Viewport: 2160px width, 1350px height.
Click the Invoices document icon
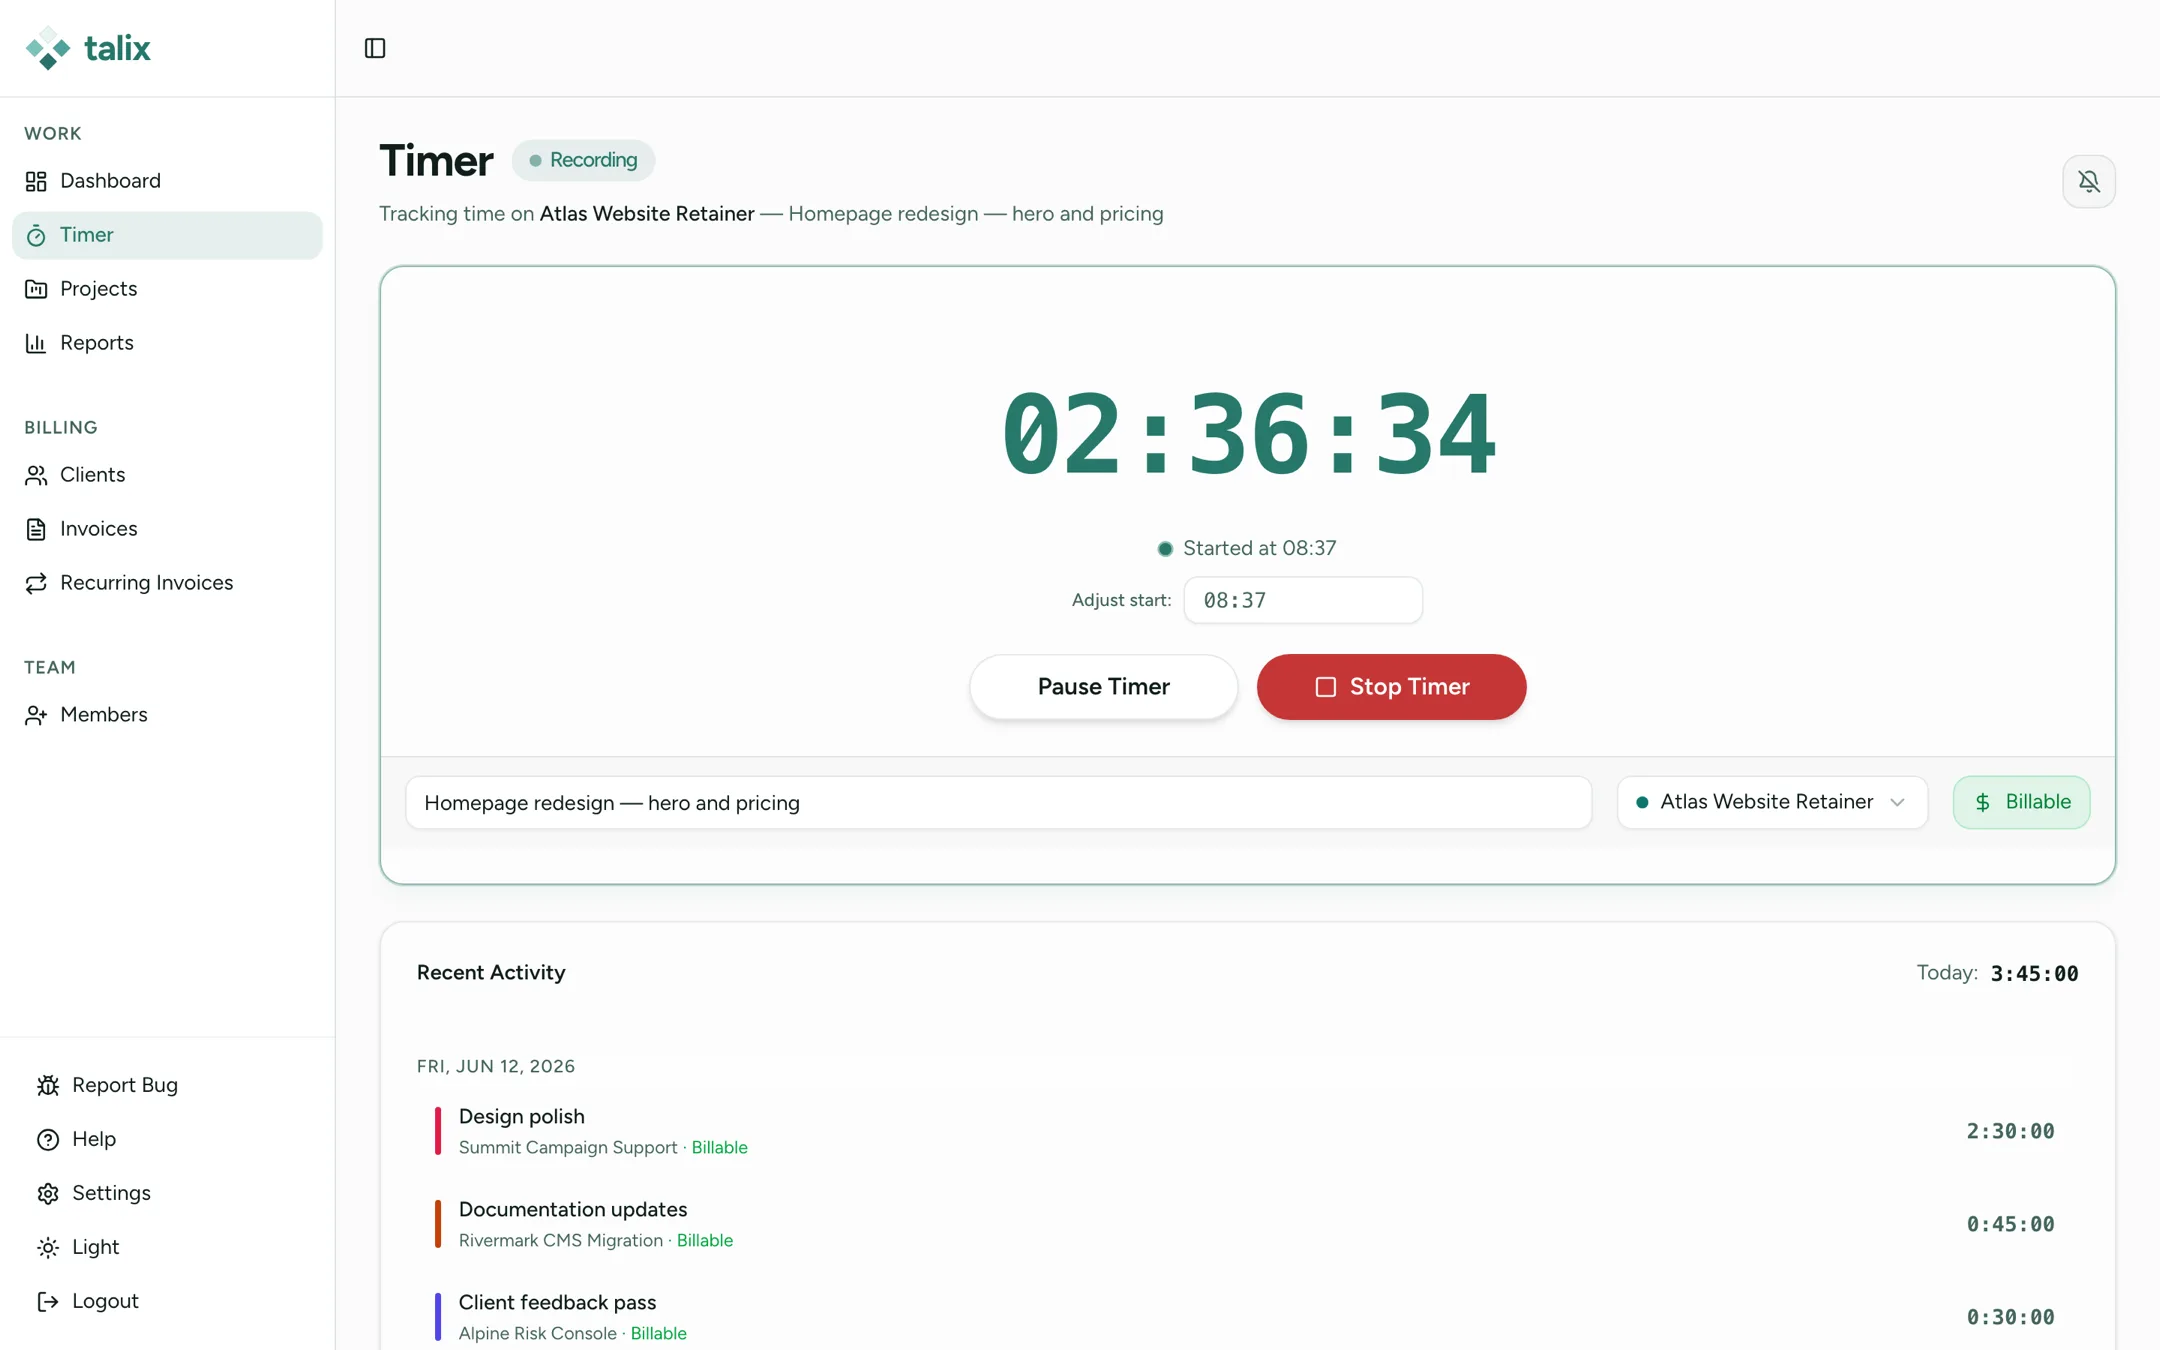pyautogui.click(x=36, y=529)
